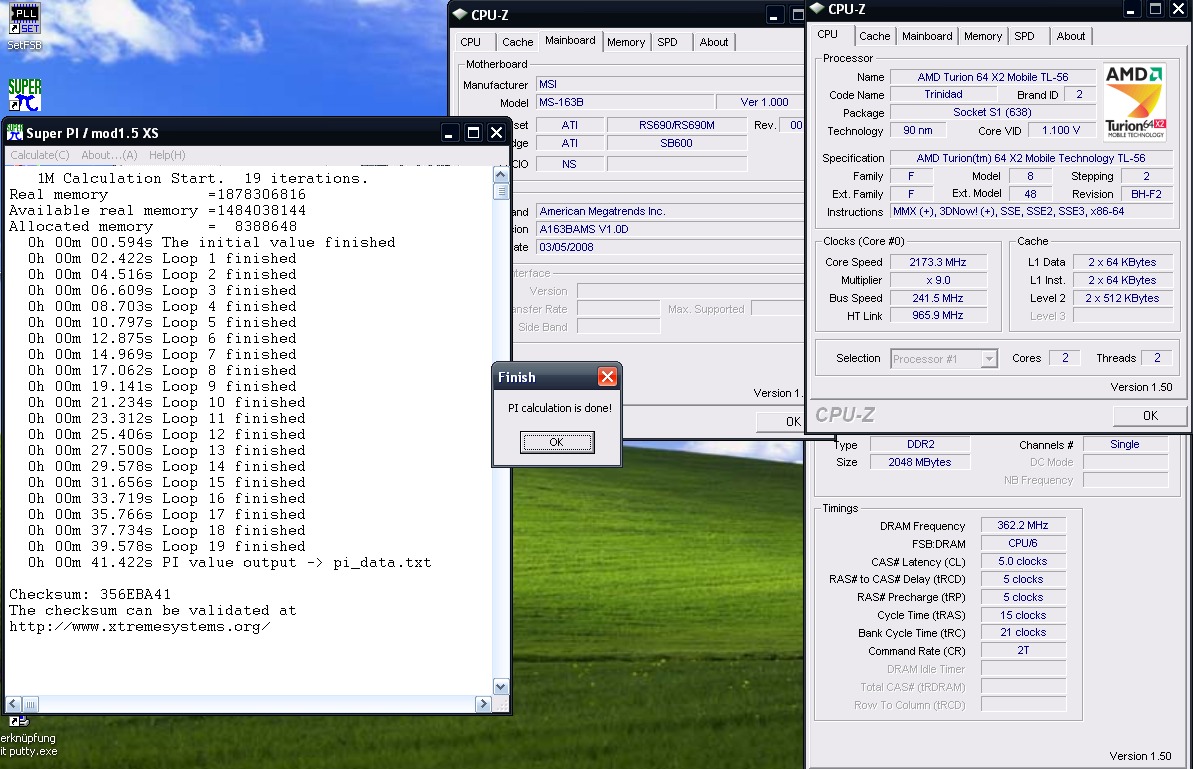Open the About menu in Super PI
The height and width of the screenshot is (769, 1193).
click(x=109, y=154)
